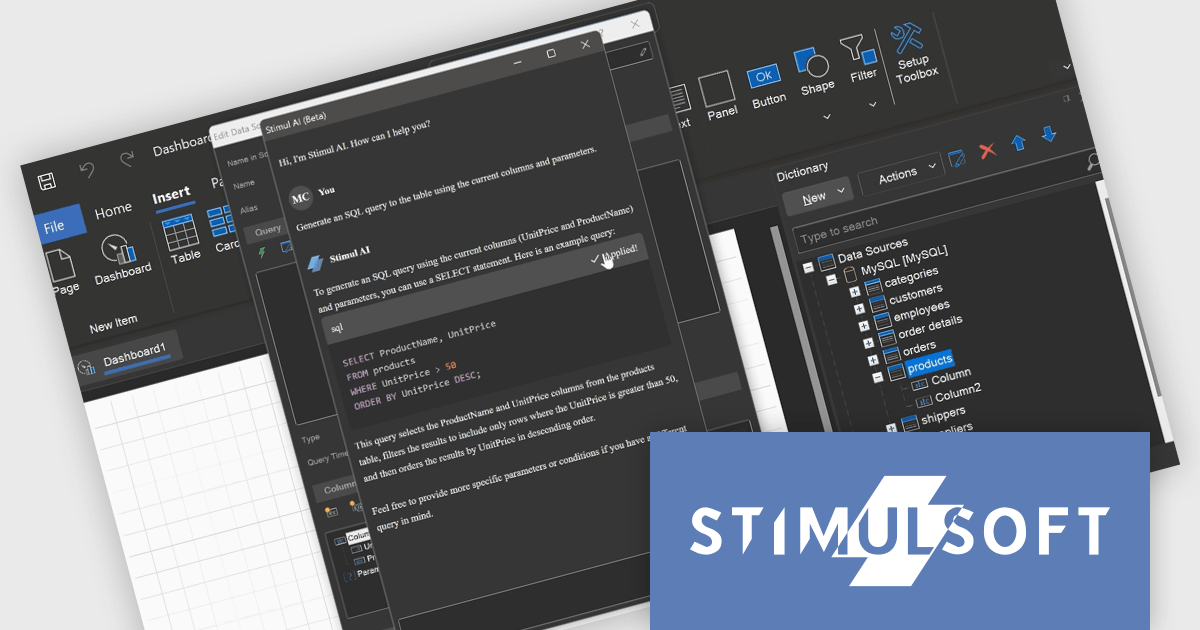Click the Dictionary edit item icon
Screen dimensions: 1200x630
click(x=956, y=159)
